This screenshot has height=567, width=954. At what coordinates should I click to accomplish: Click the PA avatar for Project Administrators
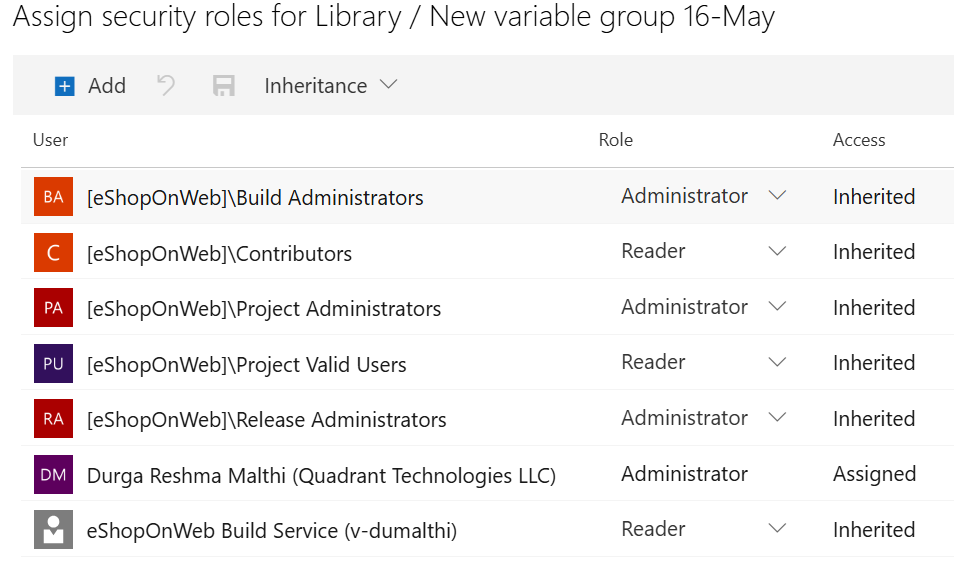coord(53,308)
